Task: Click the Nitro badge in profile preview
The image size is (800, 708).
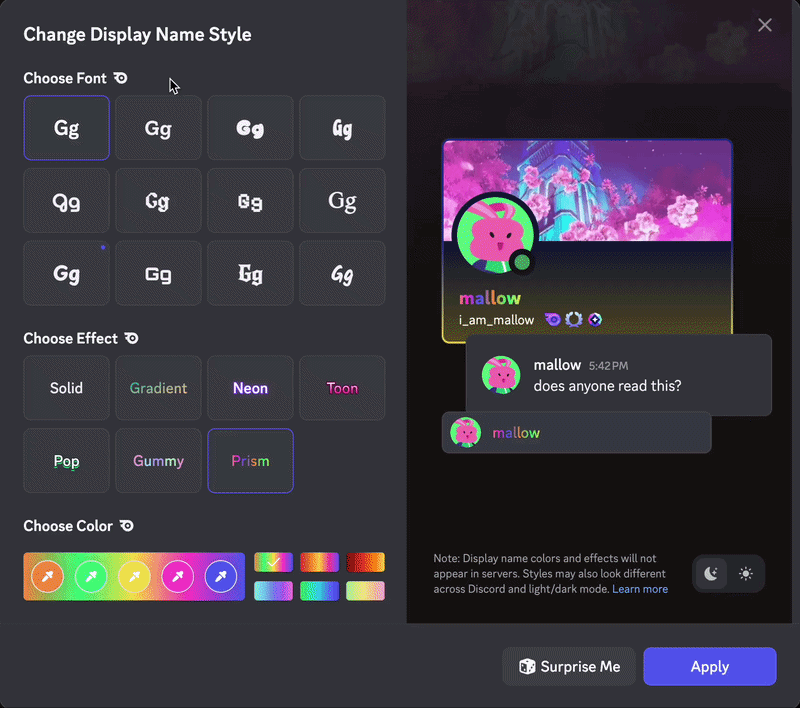Action: 553,320
